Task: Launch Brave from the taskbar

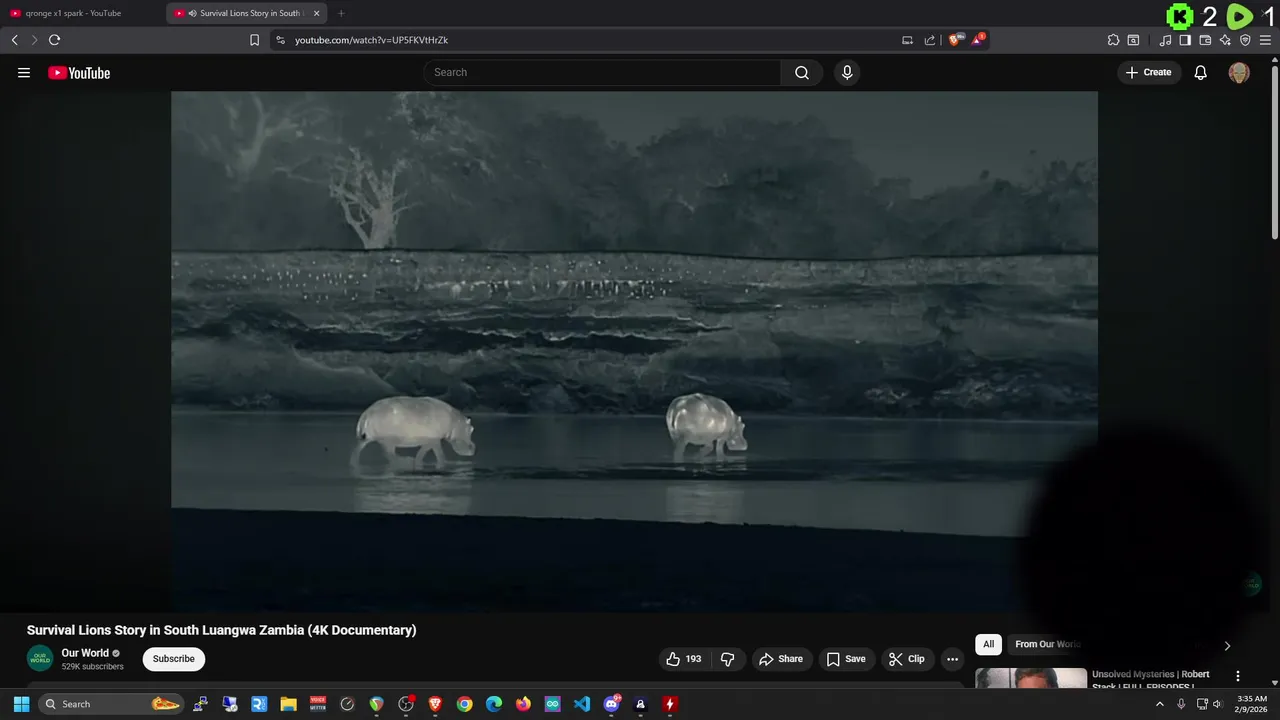Action: tap(435, 704)
